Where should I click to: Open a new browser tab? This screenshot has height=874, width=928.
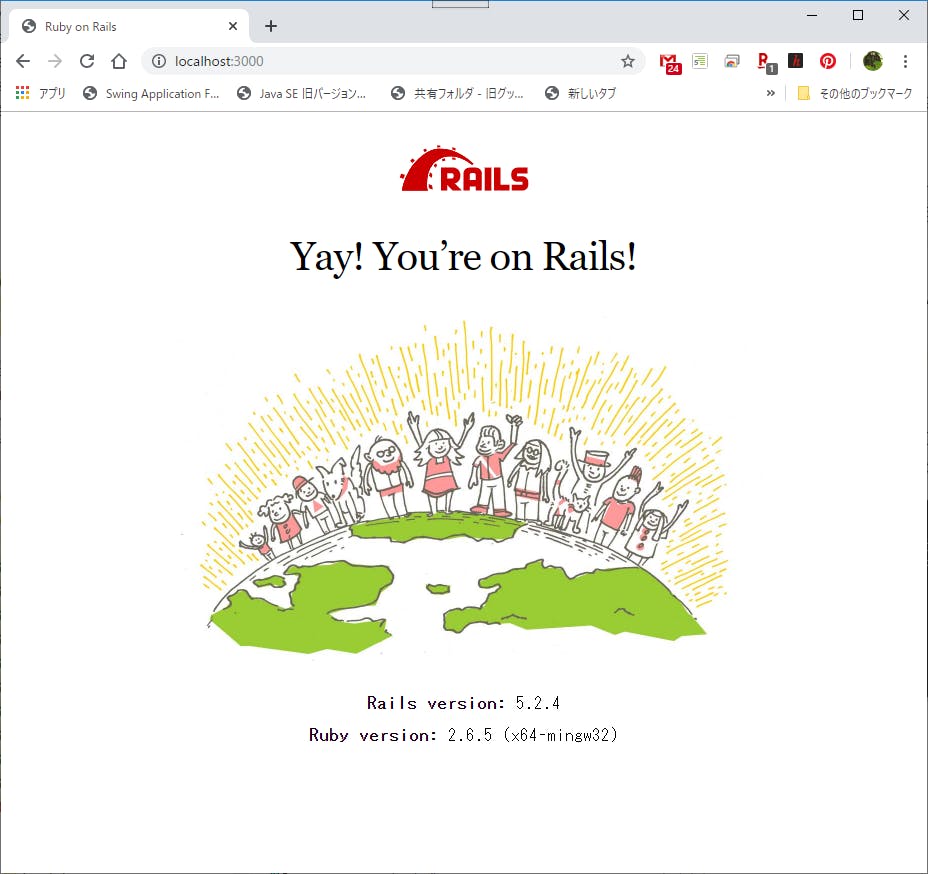click(270, 26)
